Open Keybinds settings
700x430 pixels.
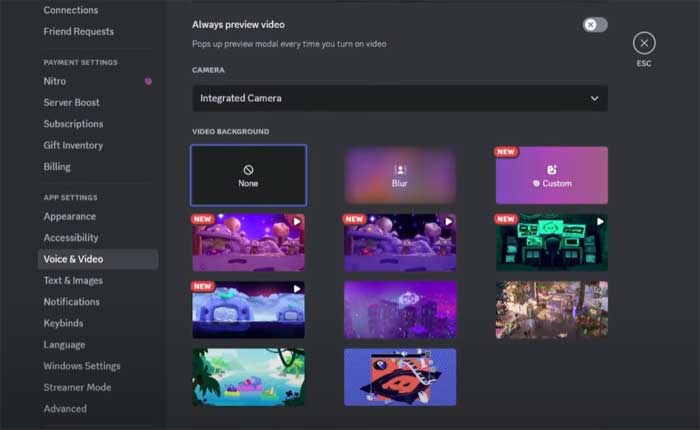tap(63, 323)
